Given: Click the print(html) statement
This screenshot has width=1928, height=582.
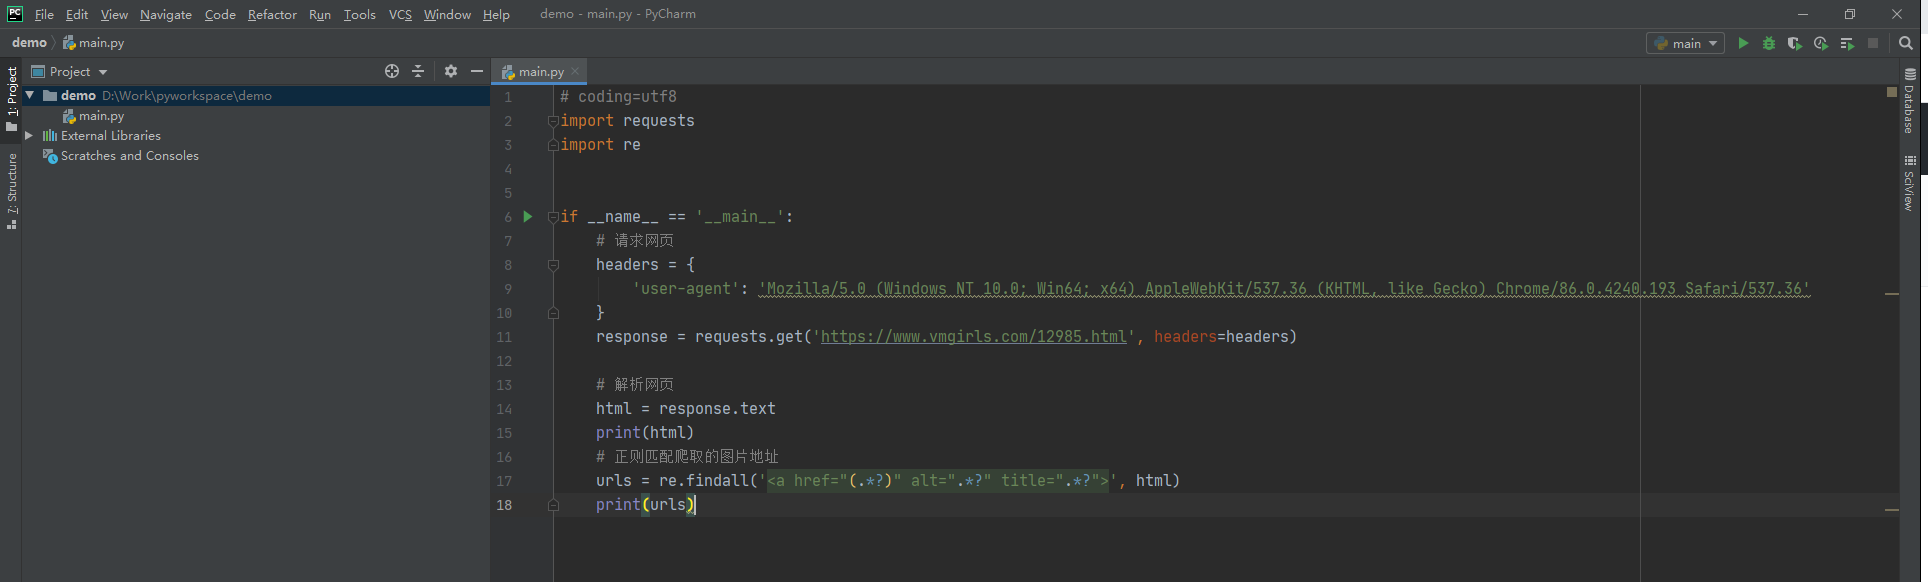Looking at the screenshot, I should click(645, 433).
